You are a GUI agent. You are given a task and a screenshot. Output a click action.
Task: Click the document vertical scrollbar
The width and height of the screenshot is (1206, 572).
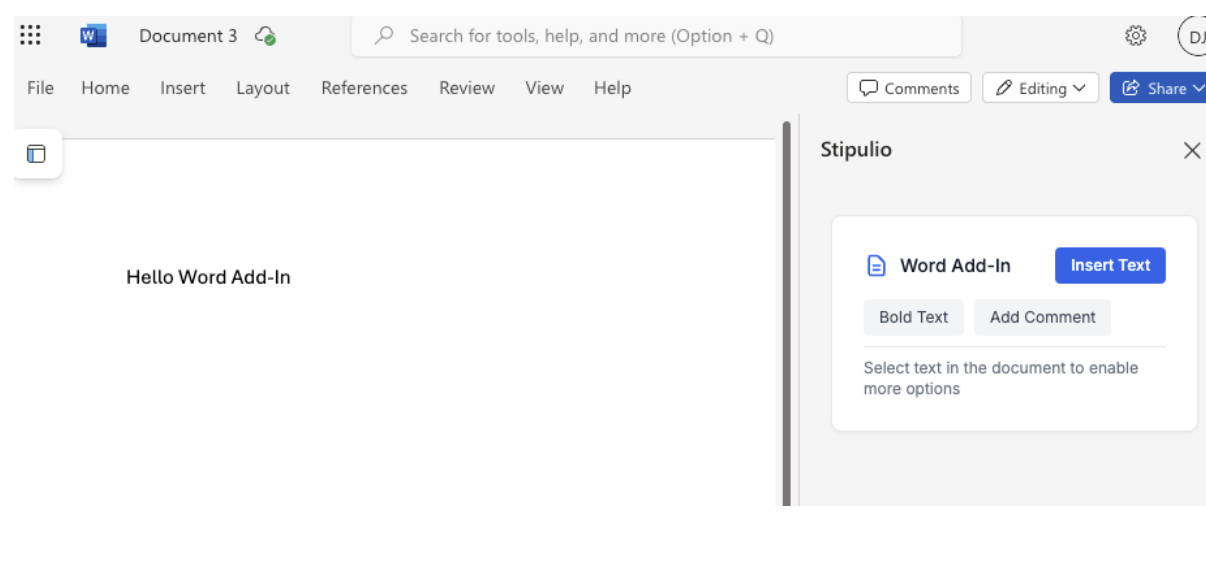click(786, 310)
